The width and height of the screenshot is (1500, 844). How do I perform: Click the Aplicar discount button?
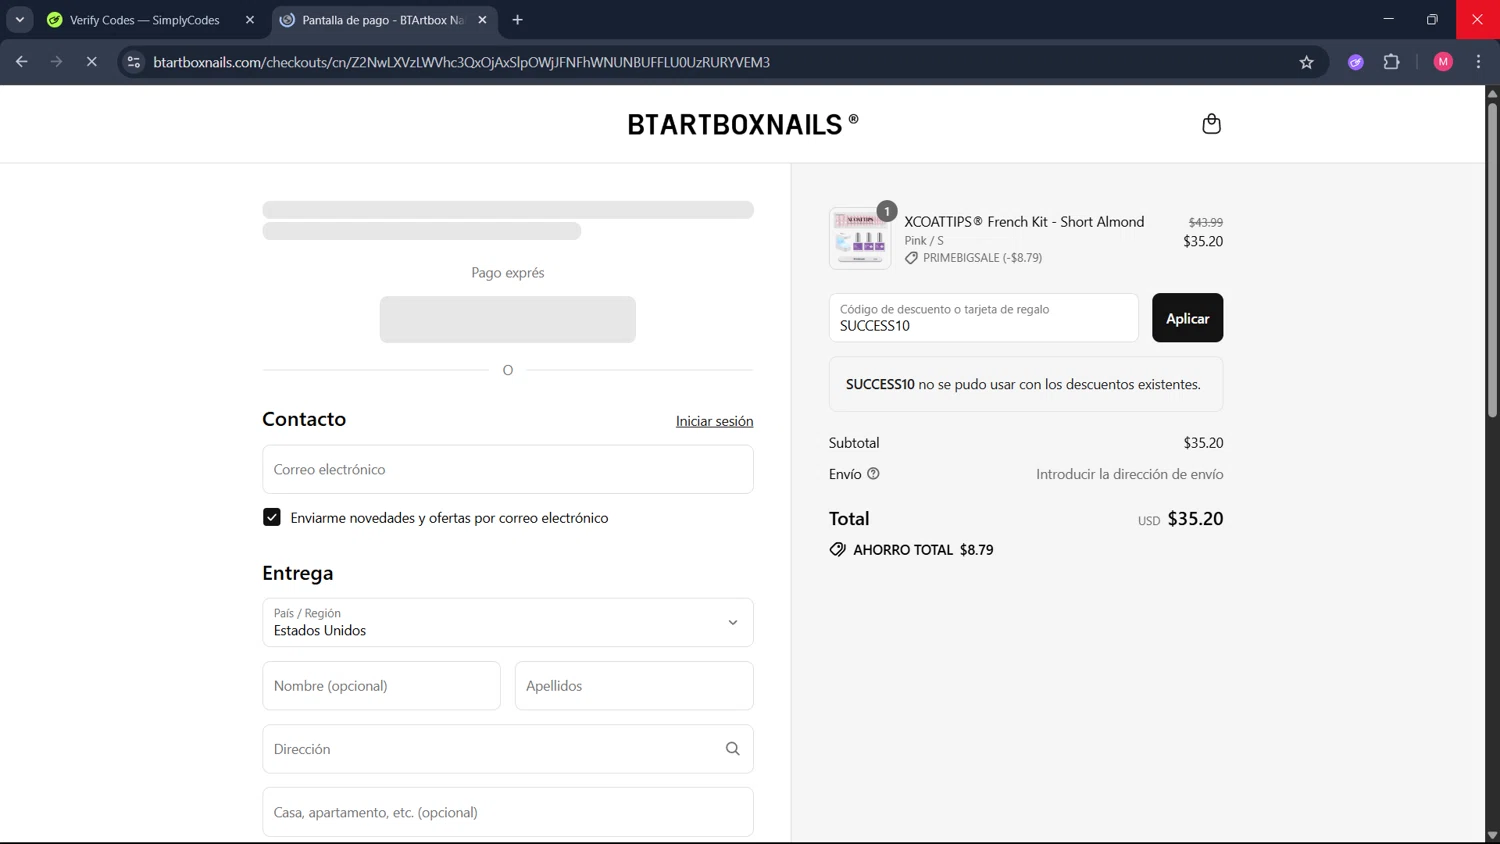coord(1187,318)
